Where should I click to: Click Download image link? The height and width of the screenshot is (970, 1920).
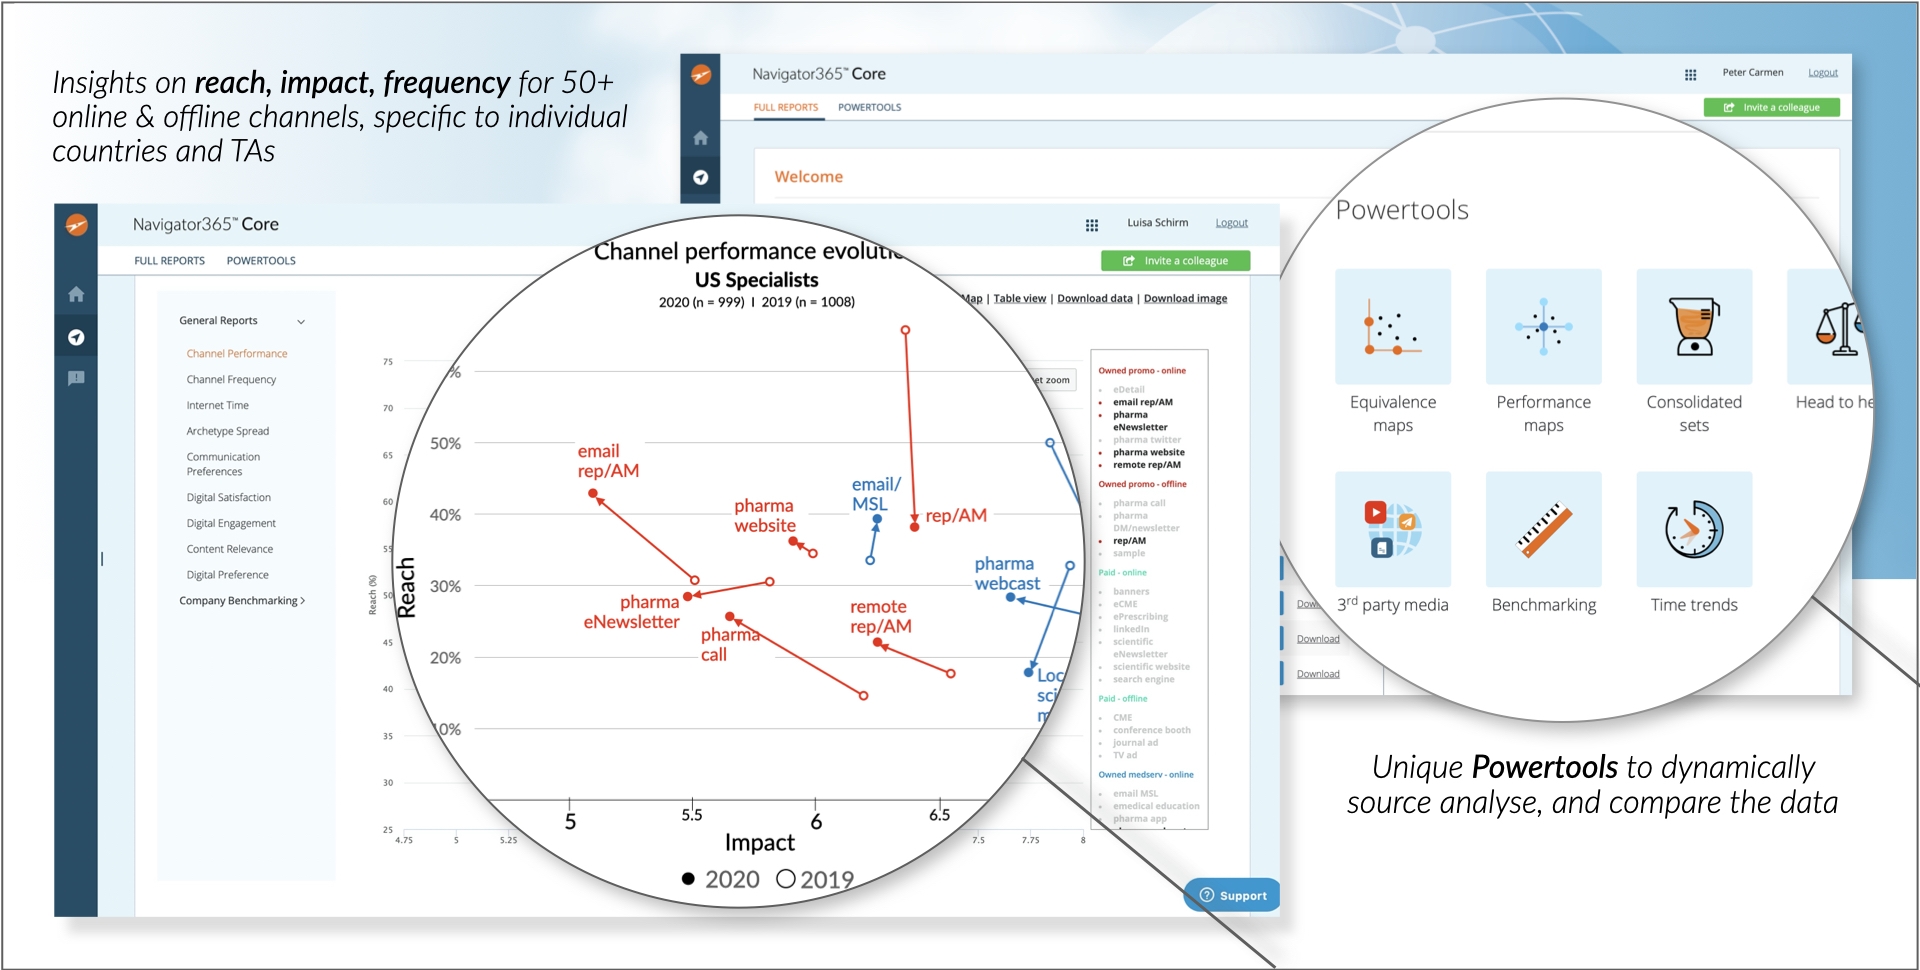(x=1185, y=298)
